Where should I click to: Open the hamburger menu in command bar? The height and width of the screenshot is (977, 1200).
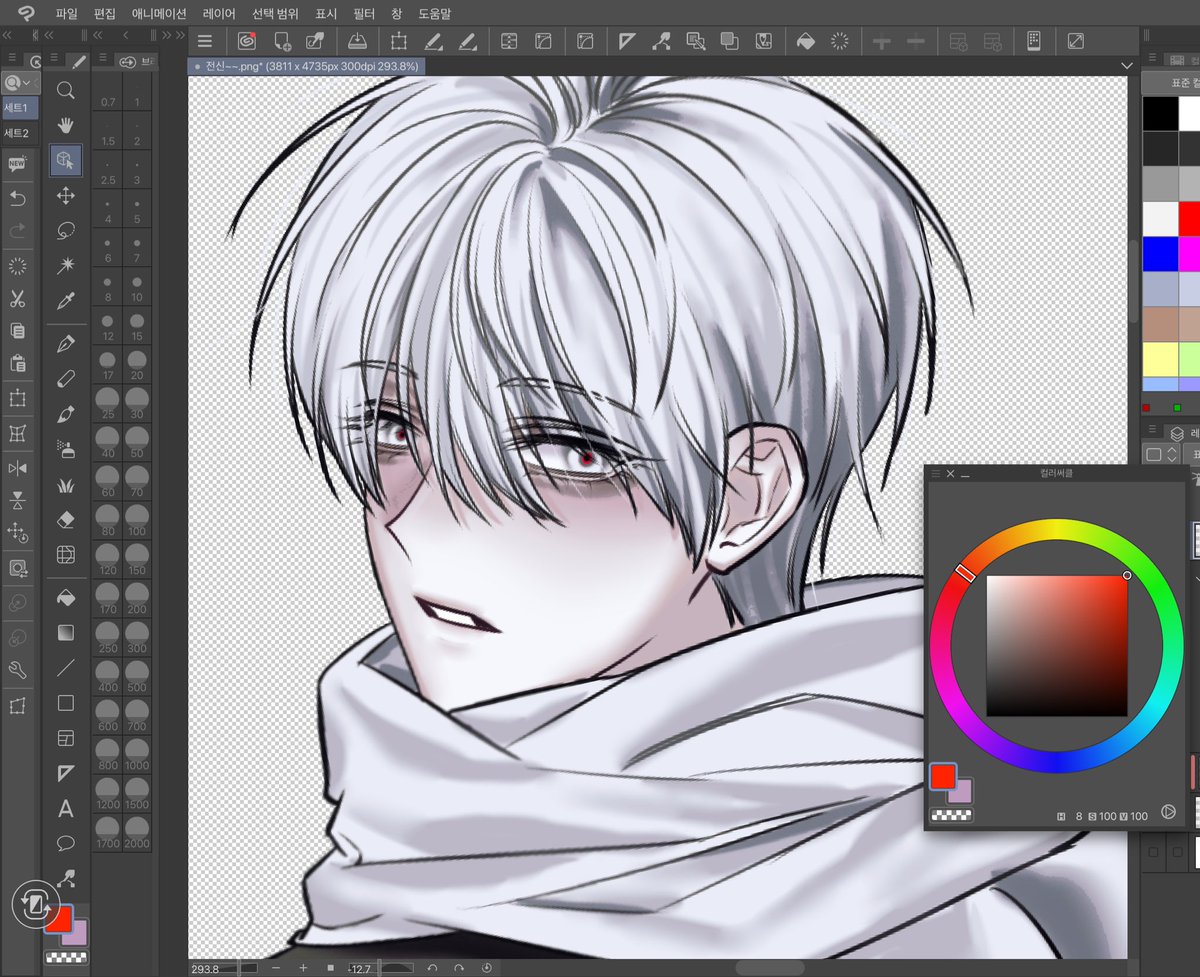(x=205, y=41)
